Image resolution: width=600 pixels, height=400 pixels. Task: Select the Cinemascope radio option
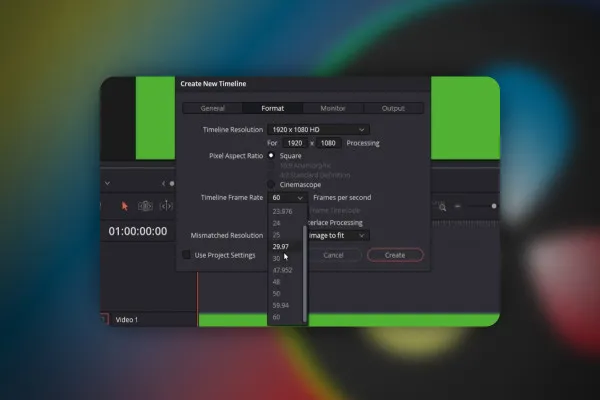click(x=271, y=184)
